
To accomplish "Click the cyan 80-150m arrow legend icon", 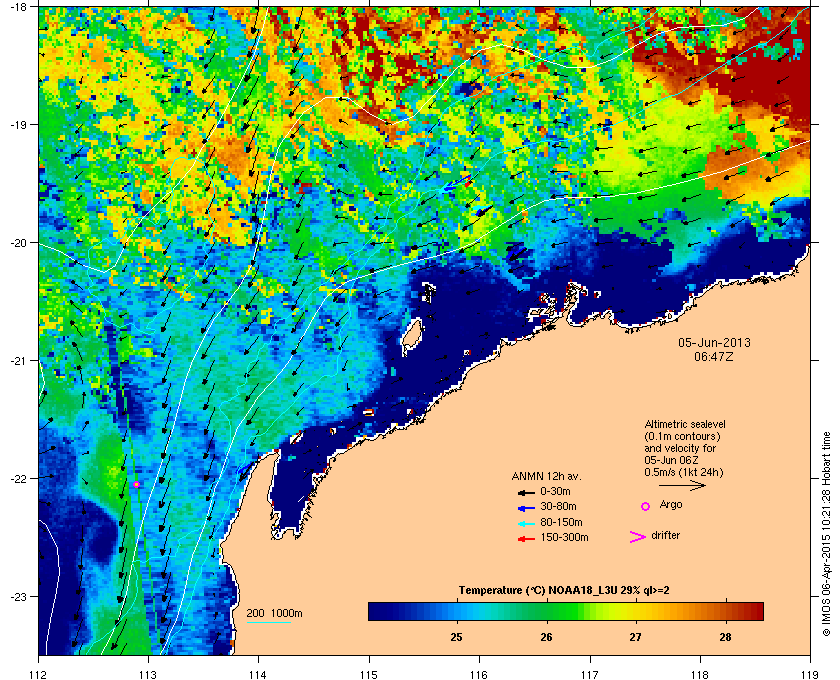I will [x=526, y=523].
